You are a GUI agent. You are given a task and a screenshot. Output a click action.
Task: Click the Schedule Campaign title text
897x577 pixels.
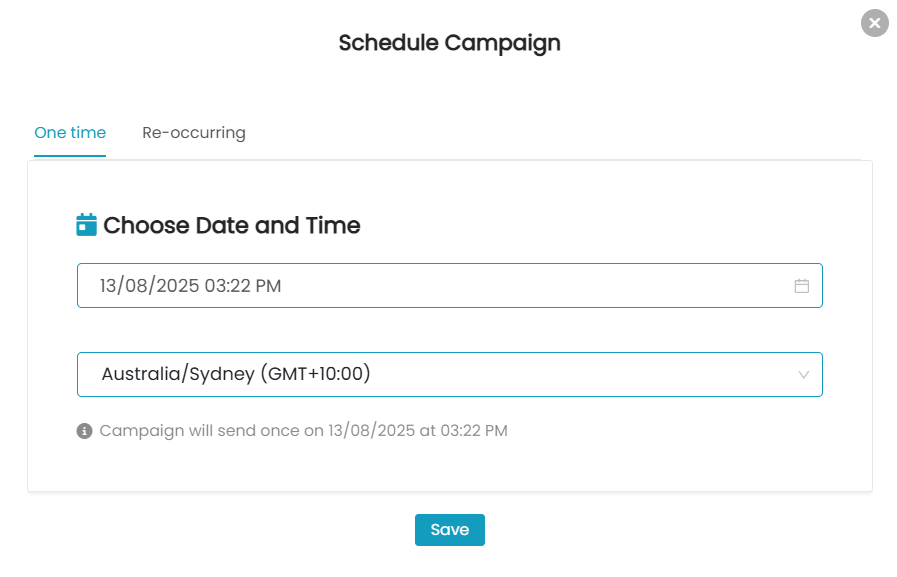pyautogui.click(x=449, y=43)
